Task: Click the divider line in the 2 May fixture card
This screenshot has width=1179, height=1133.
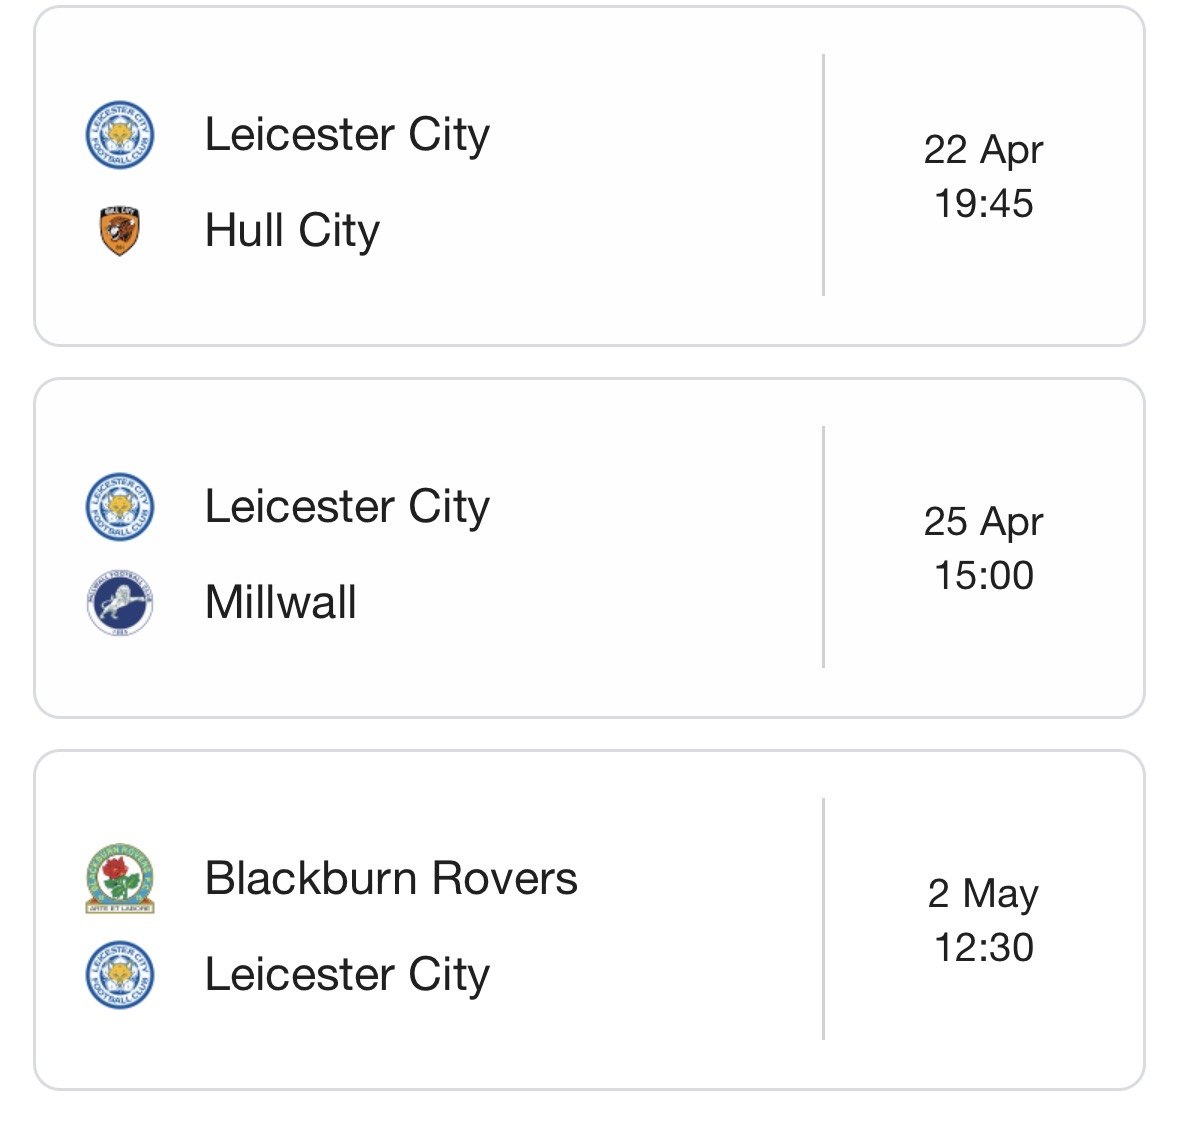Action: pyautogui.click(x=823, y=919)
